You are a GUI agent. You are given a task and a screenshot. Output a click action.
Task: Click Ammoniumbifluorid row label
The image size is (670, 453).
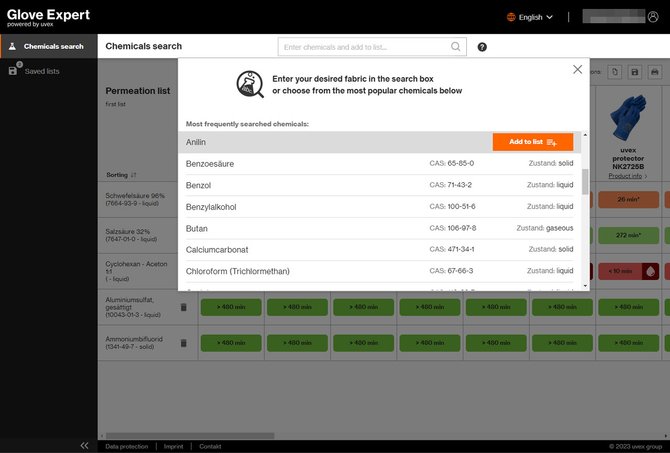point(134,343)
